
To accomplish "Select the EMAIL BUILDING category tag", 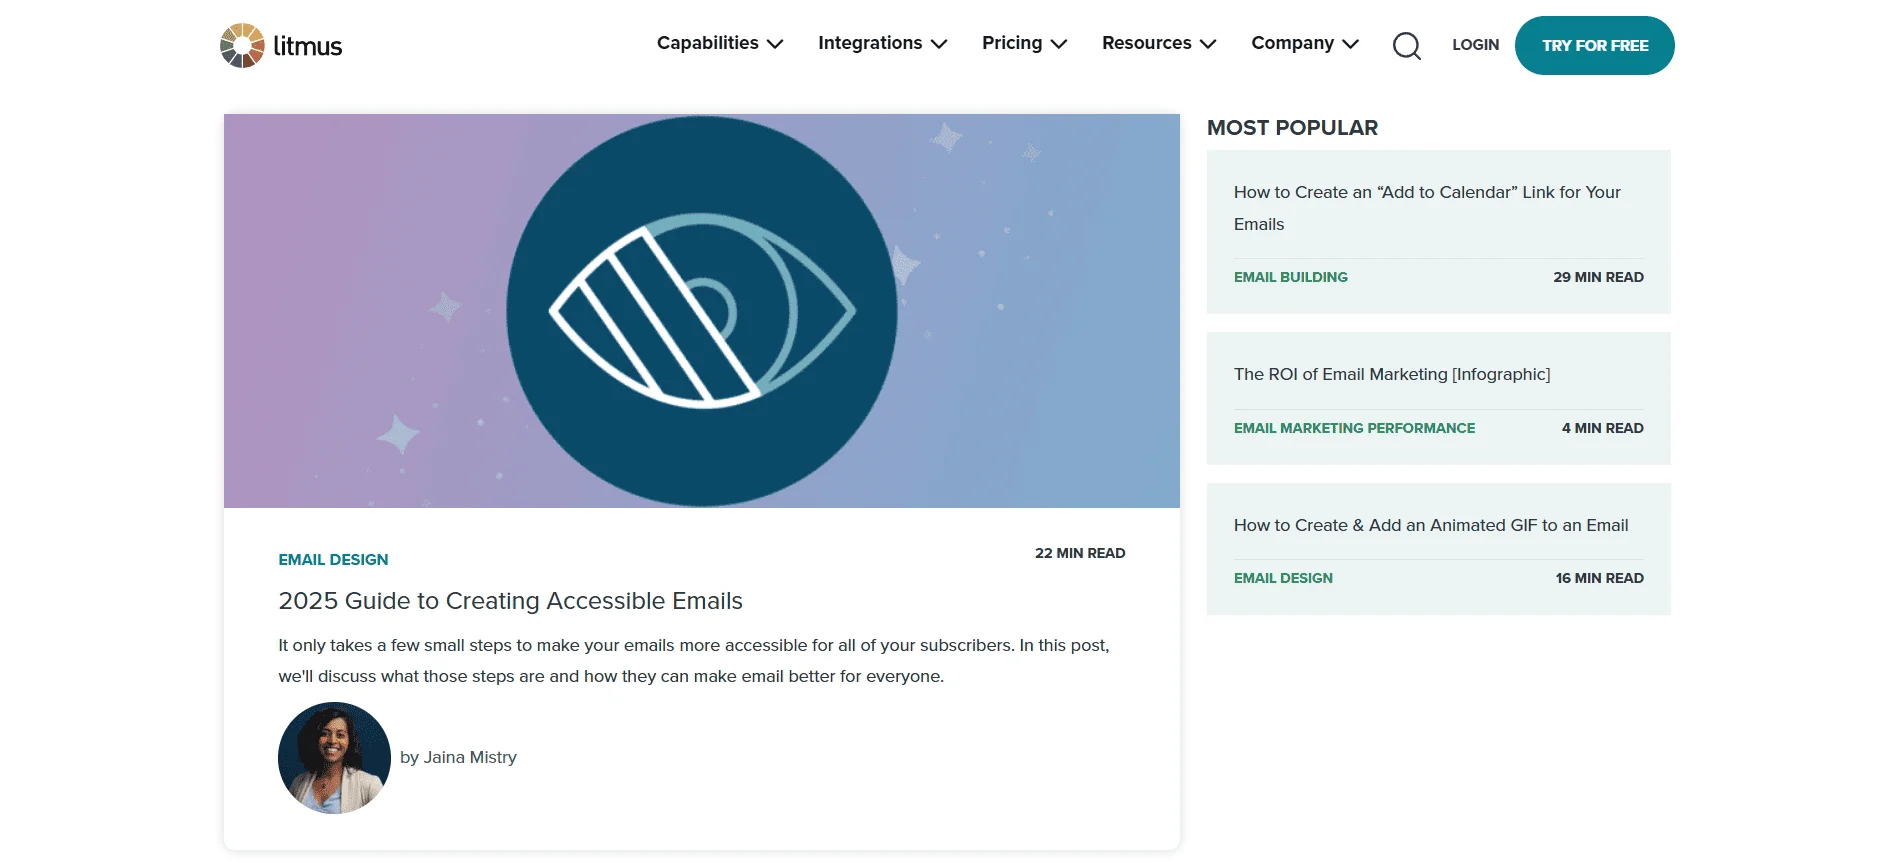I will (x=1290, y=277).
